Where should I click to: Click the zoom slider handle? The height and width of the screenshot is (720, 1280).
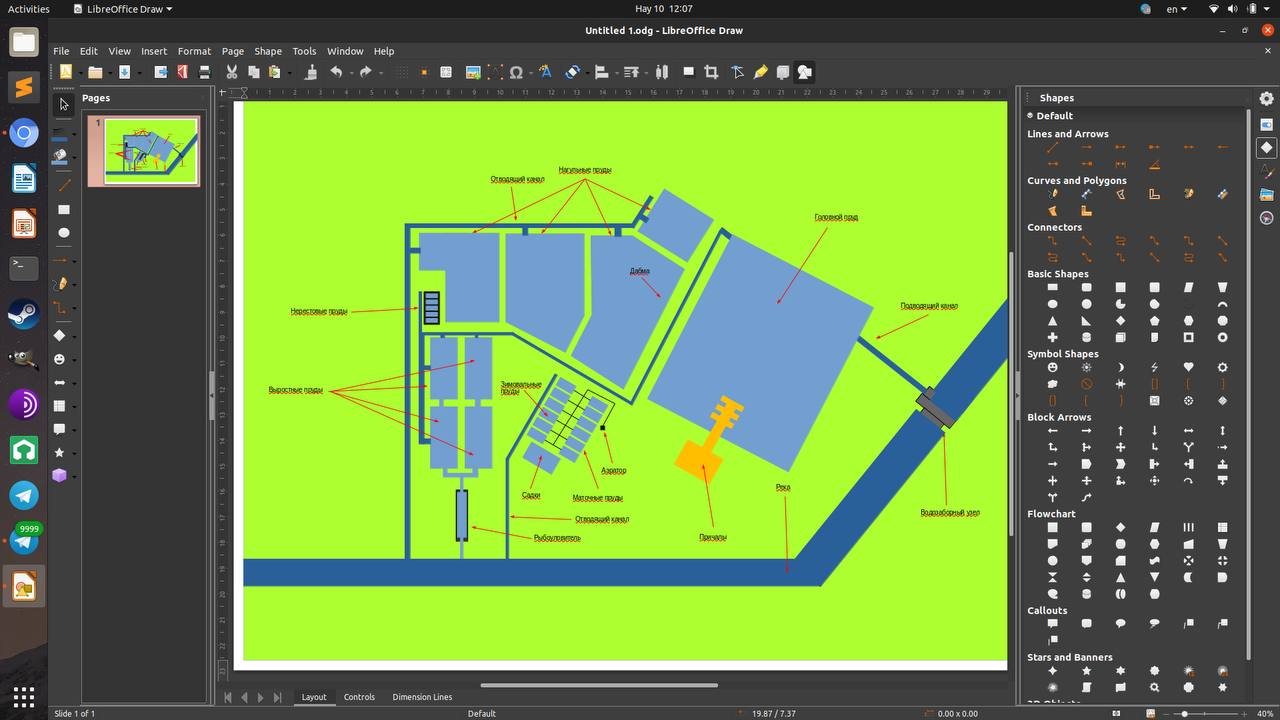pos(1183,713)
